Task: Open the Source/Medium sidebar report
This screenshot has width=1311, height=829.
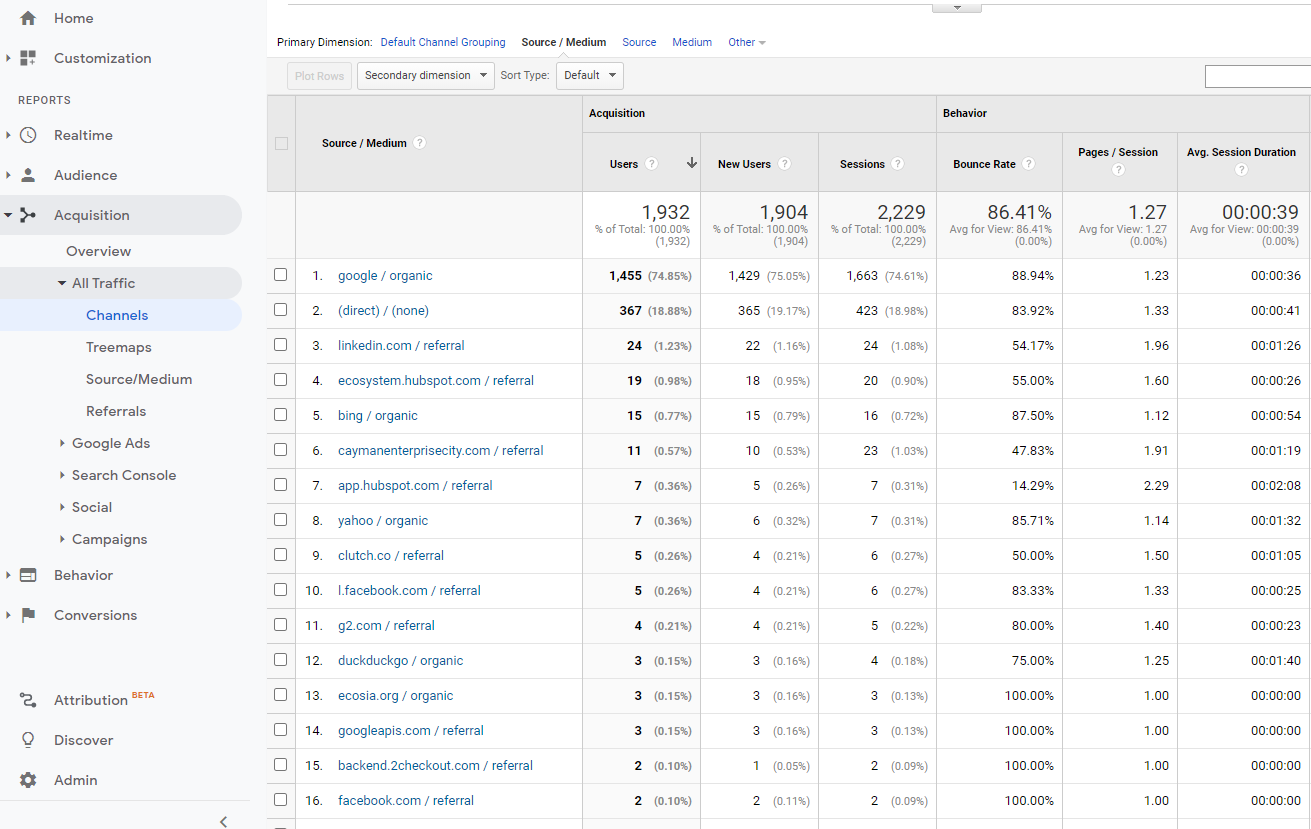Action: [x=139, y=379]
